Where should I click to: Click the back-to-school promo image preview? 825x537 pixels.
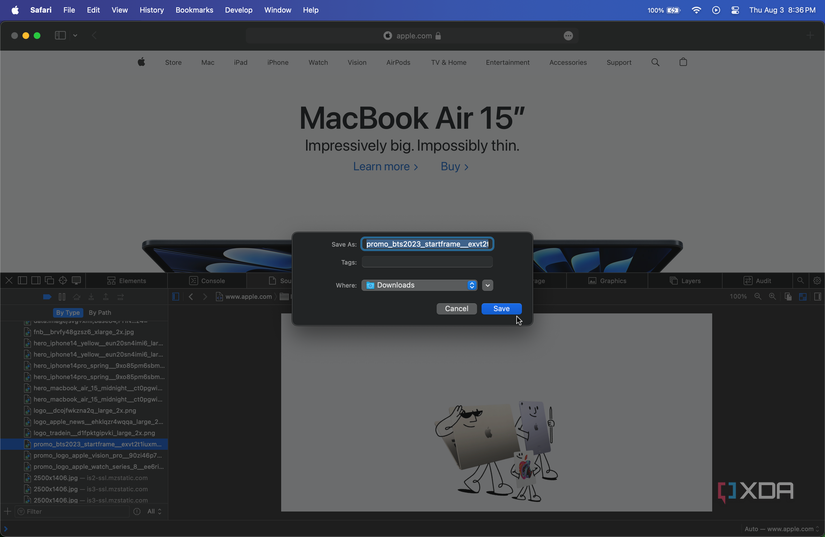point(496,412)
